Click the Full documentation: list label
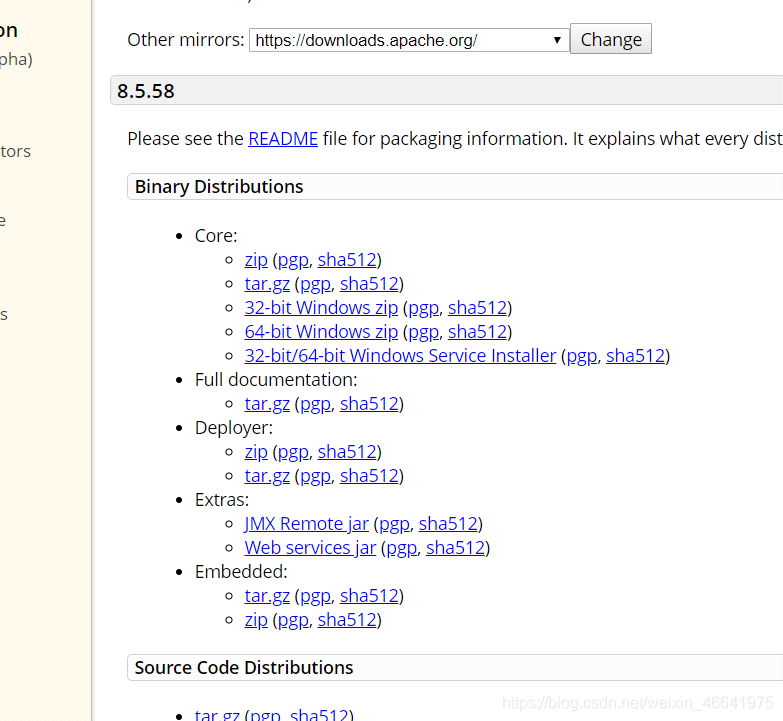The height and width of the screenshot is (721, 783). tap(276, 380)
